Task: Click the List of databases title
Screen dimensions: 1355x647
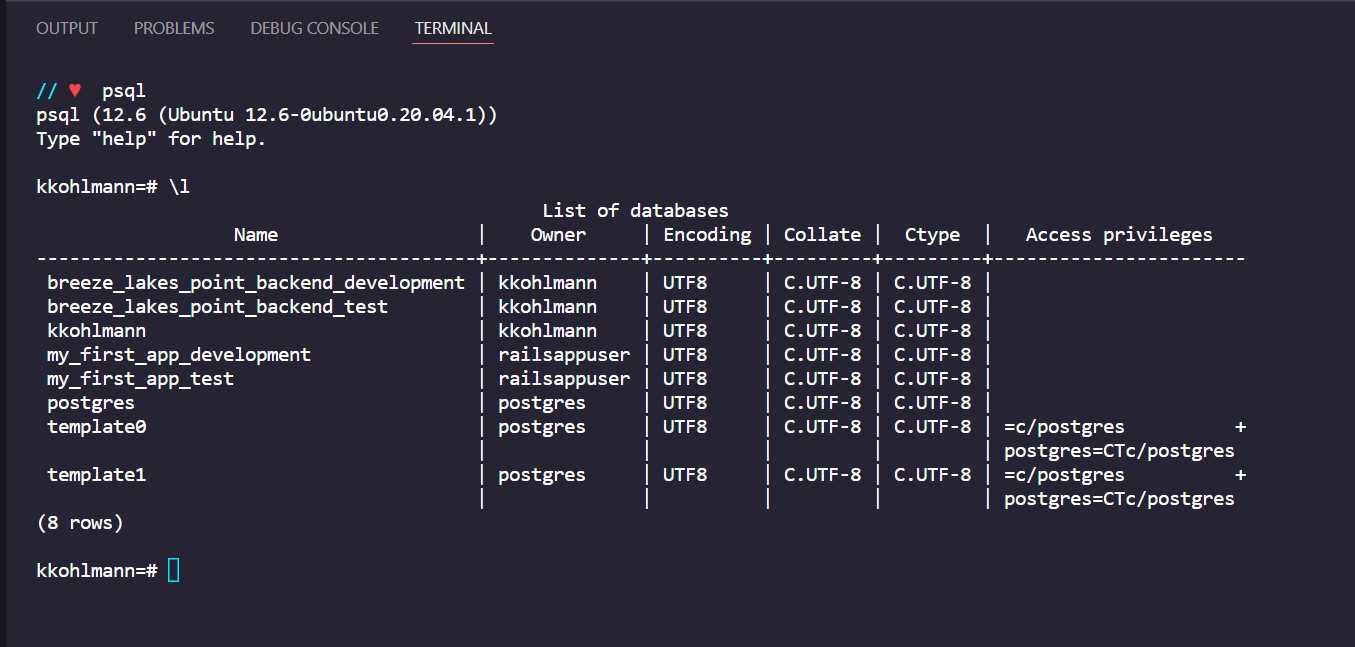Action: [636, 211]
